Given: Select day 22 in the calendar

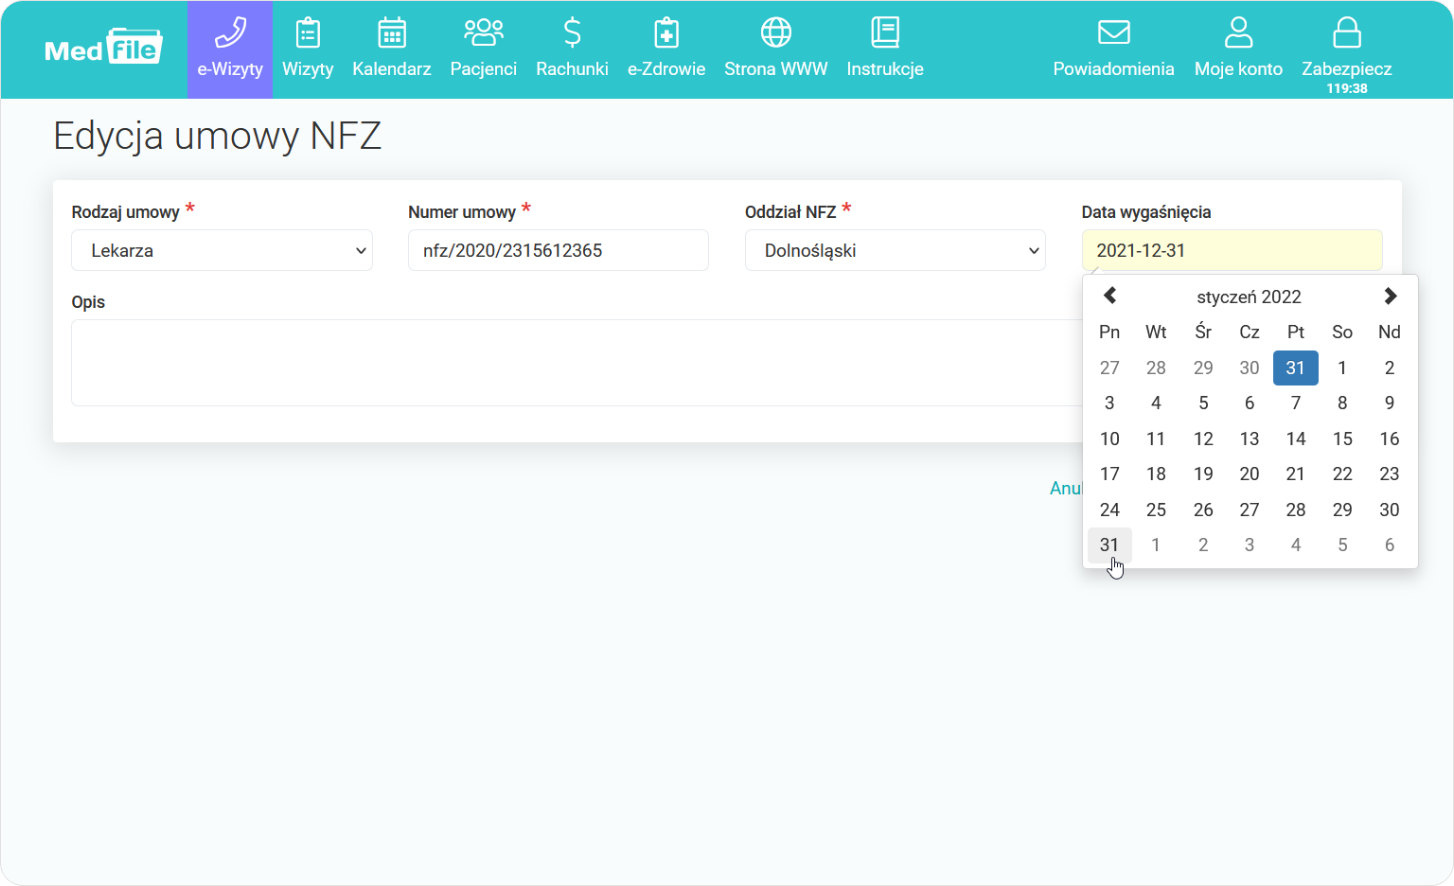Looking at the screenshot, I should [x=1342, y=474].
